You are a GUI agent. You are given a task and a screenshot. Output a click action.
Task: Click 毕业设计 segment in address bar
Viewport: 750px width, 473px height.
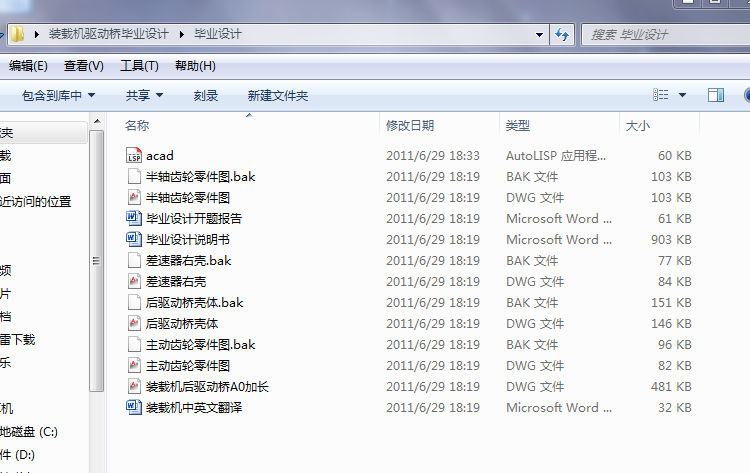tap(218, 34)
